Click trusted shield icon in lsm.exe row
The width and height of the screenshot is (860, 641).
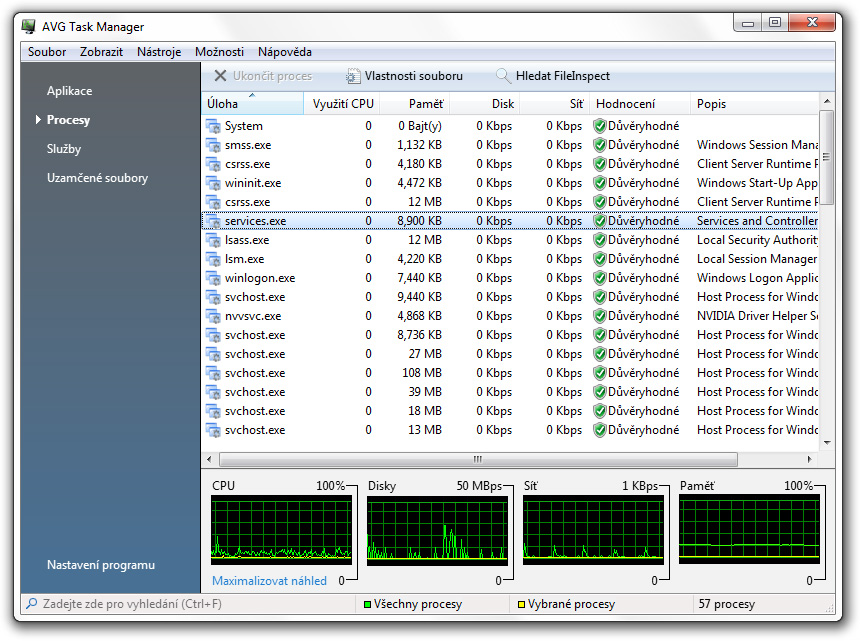click(x=599, y=259)
